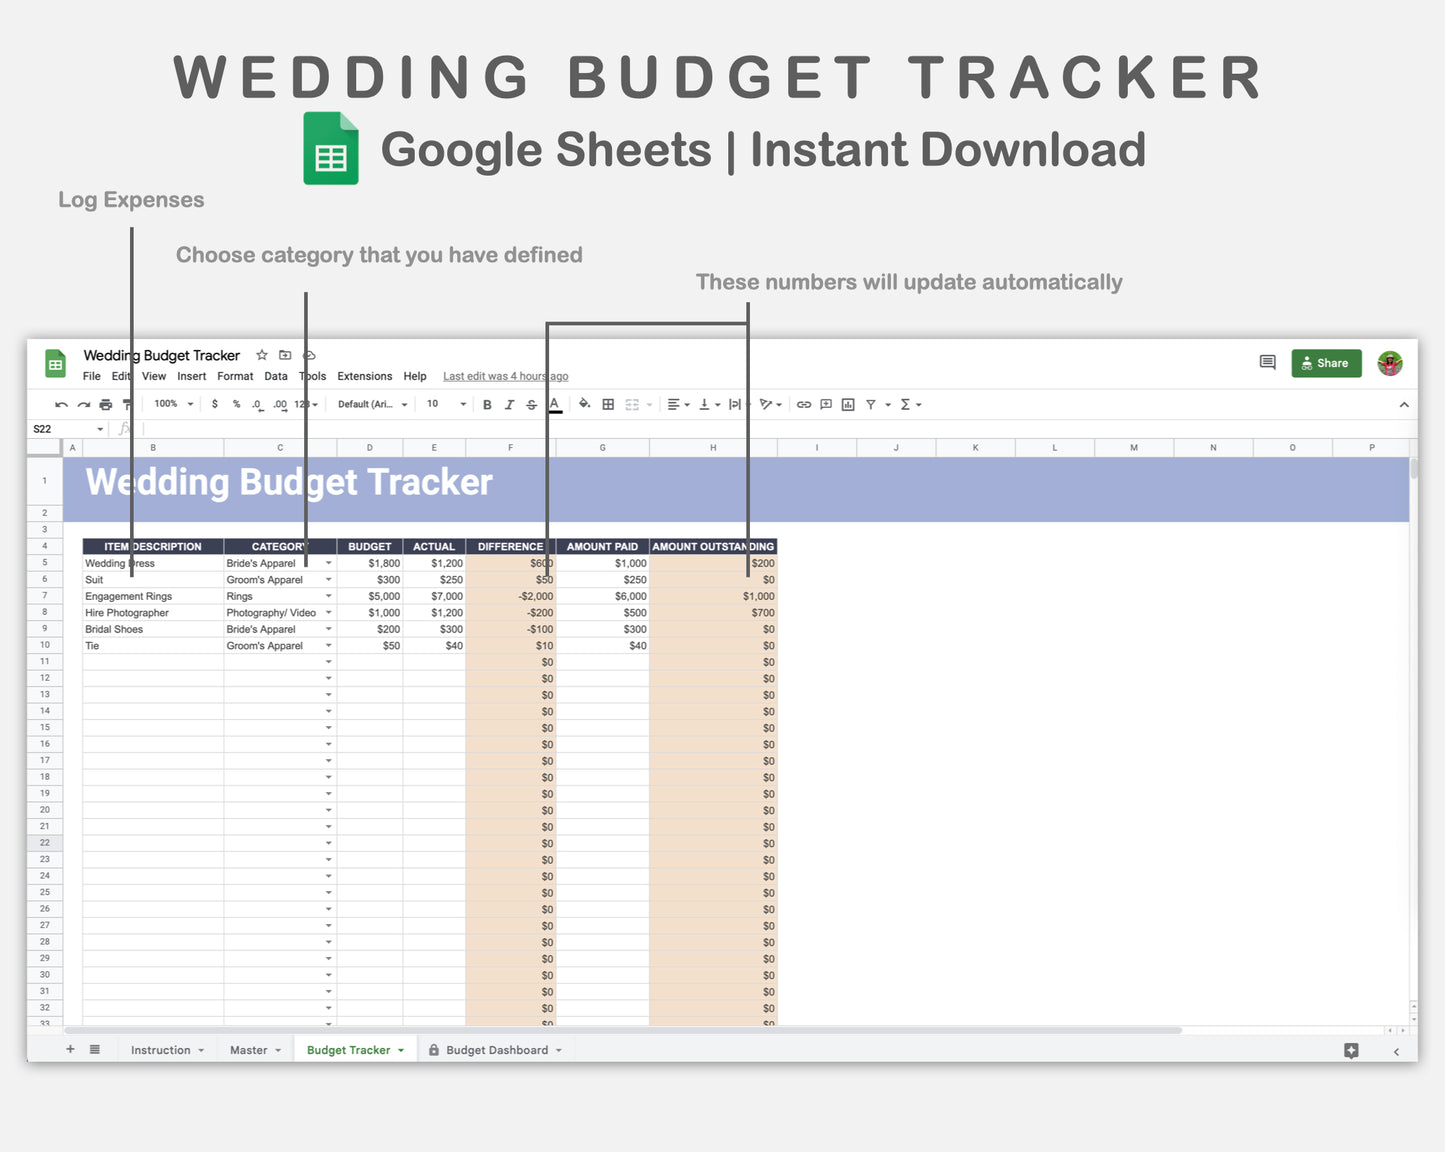
Task: Select the Paint format tool
Action: [x=127, y=404]
